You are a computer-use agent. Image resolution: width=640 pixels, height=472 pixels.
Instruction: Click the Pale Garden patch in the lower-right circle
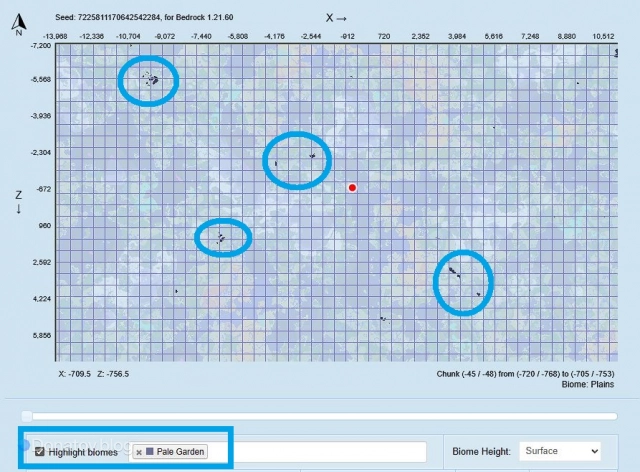coord(455,273)
